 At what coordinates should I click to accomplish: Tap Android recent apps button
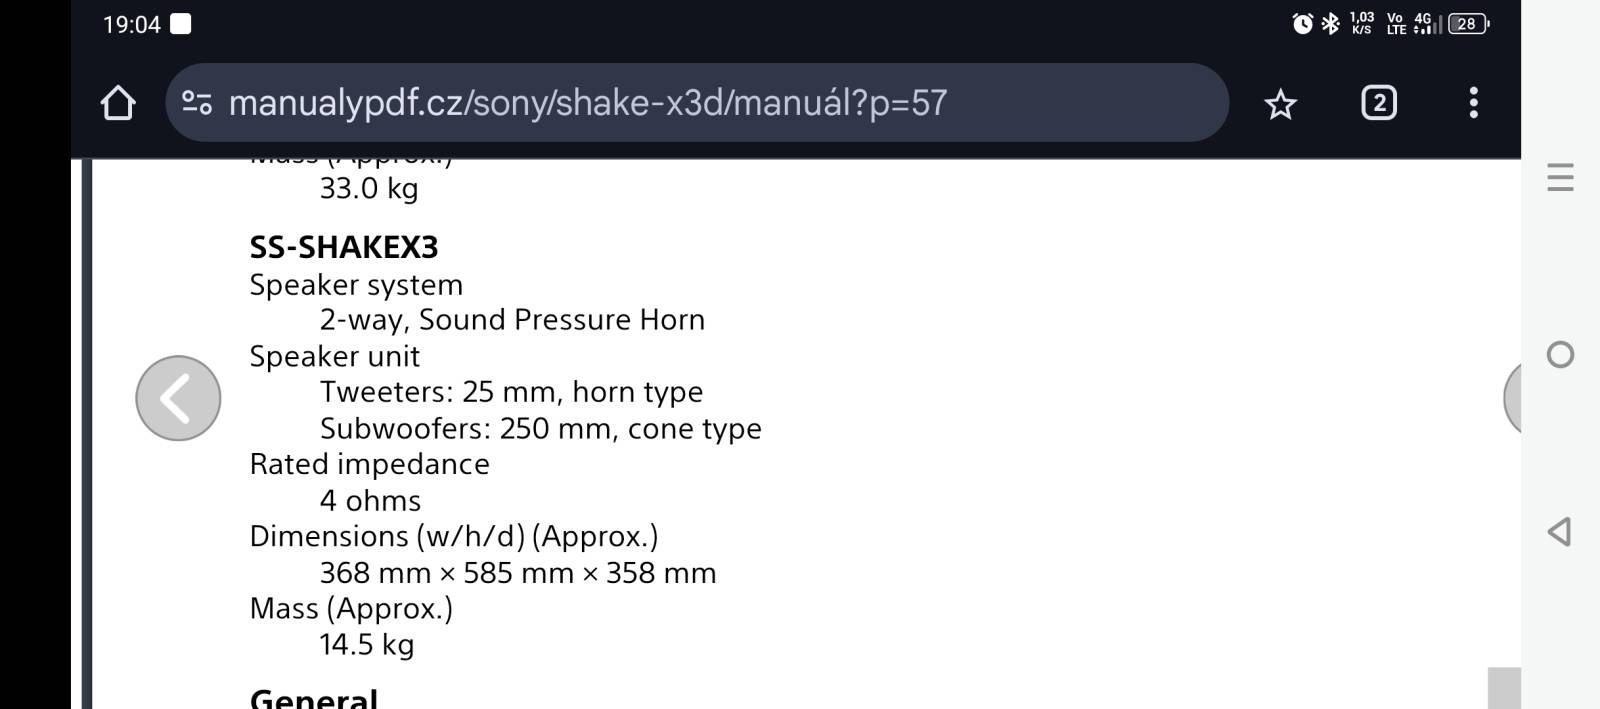coord(1560,178)
